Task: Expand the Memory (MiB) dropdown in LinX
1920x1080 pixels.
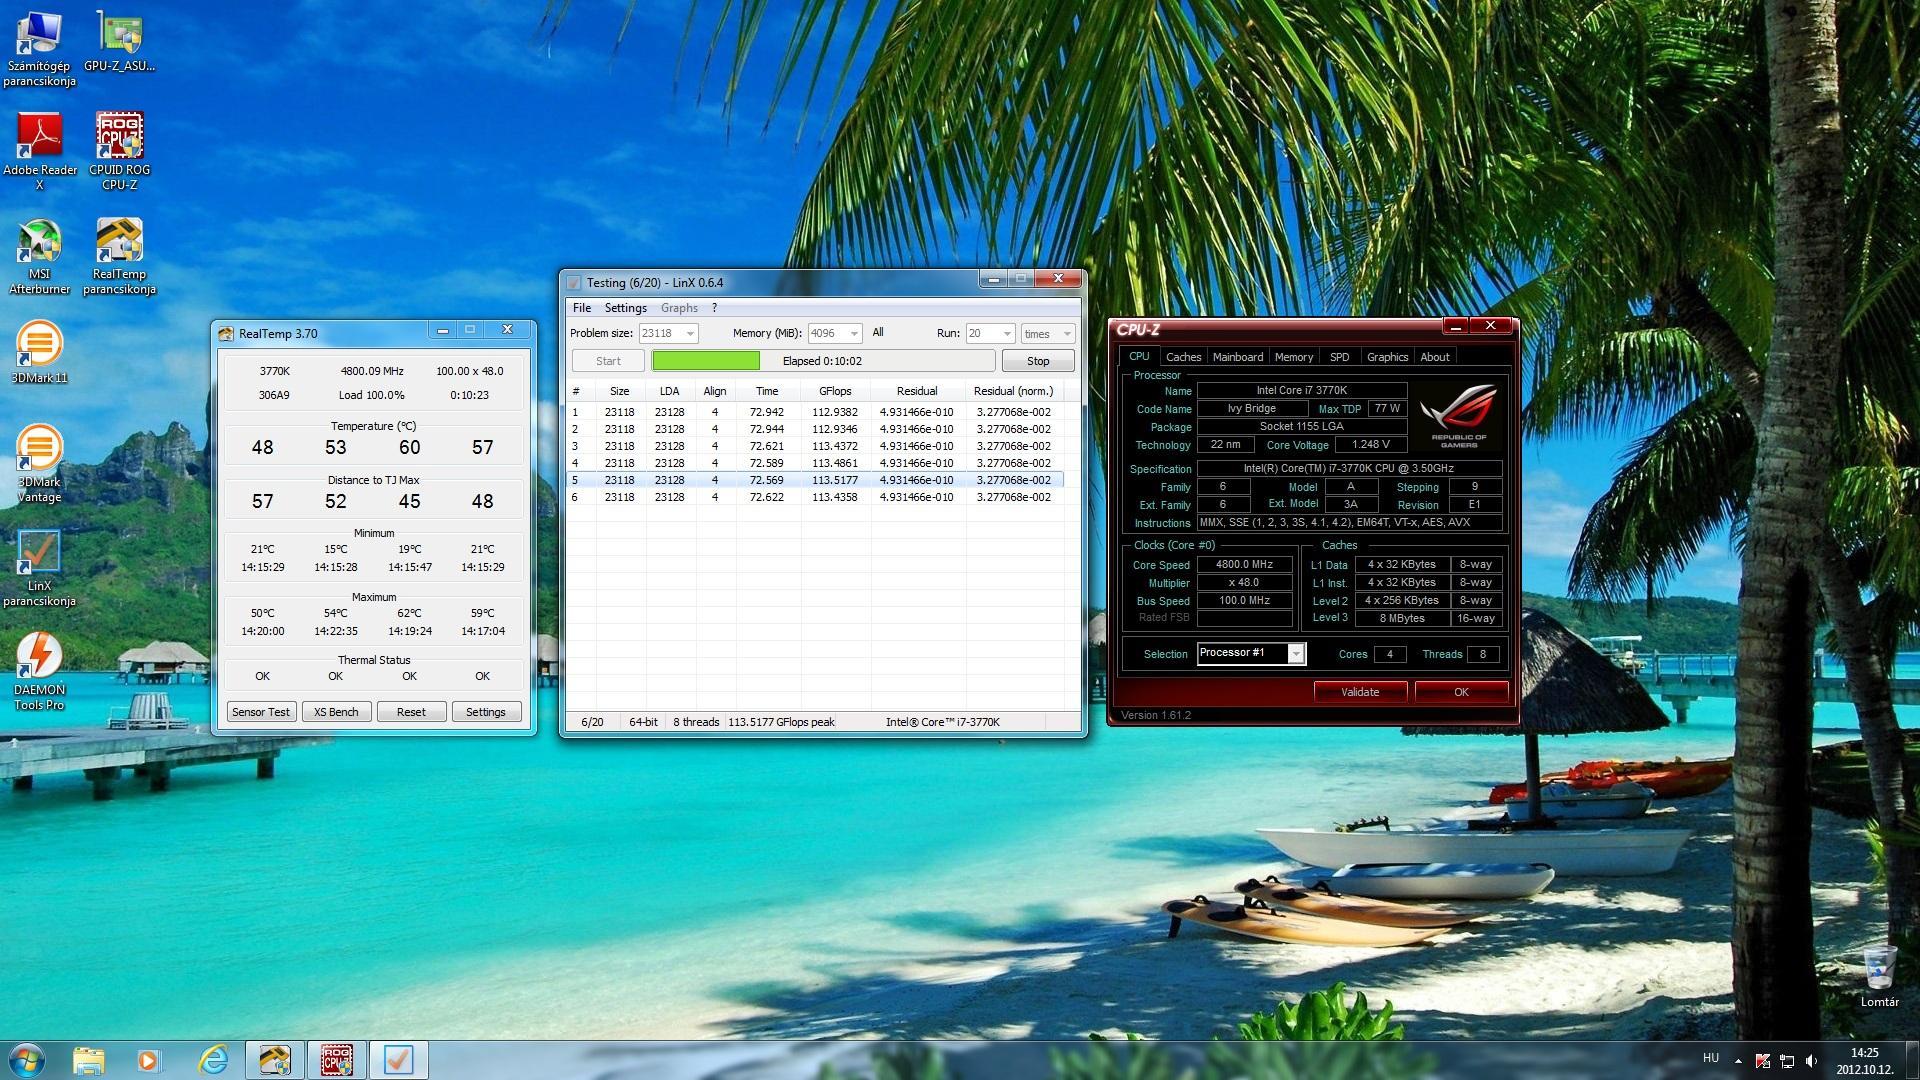Action: [853, 334]
